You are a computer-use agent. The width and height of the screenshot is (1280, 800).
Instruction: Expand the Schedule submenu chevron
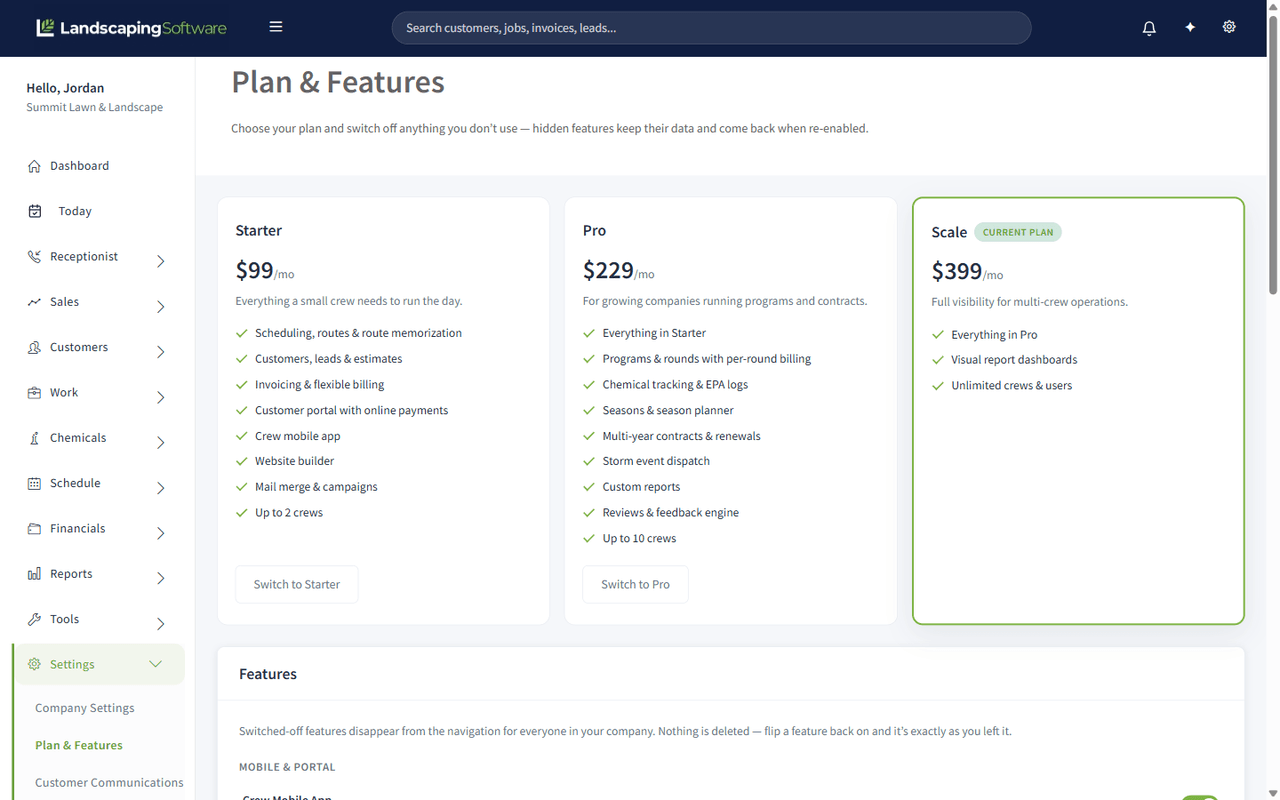[160, 488]
